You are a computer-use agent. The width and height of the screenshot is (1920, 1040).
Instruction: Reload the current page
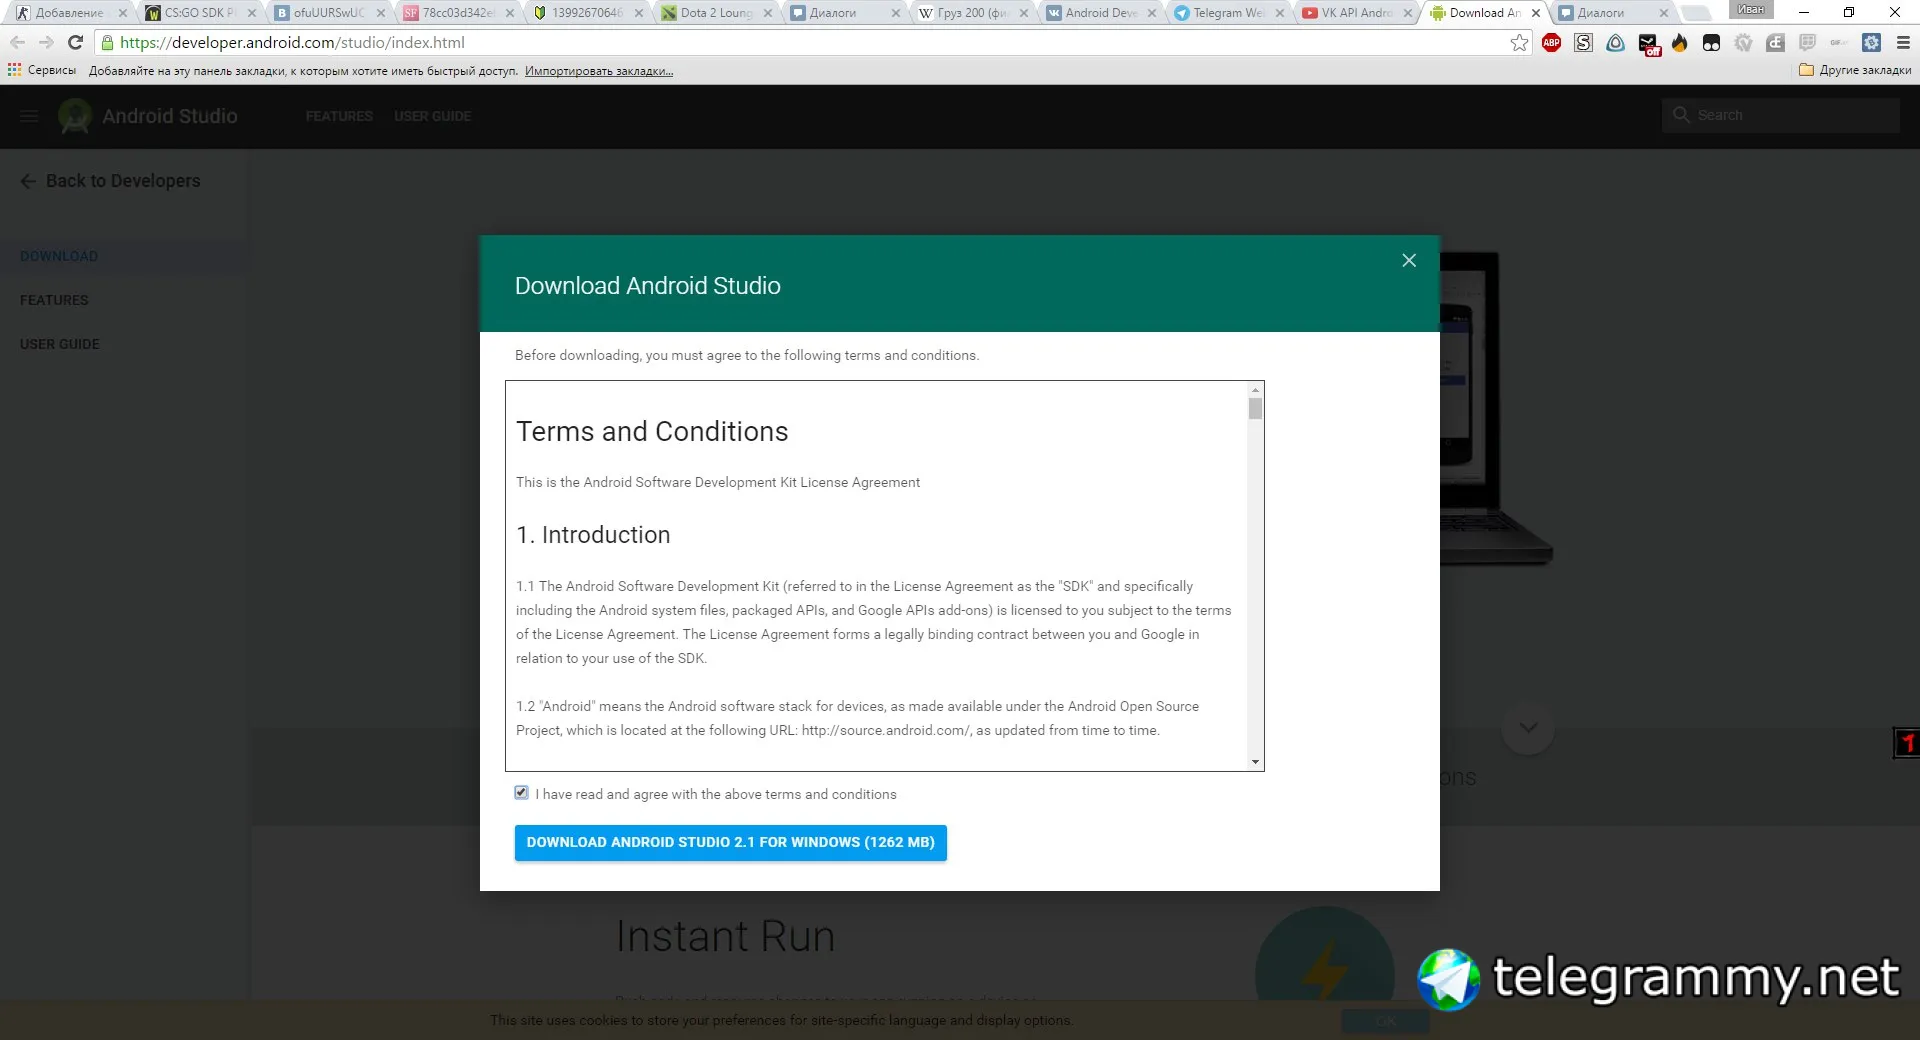[75, 43]
